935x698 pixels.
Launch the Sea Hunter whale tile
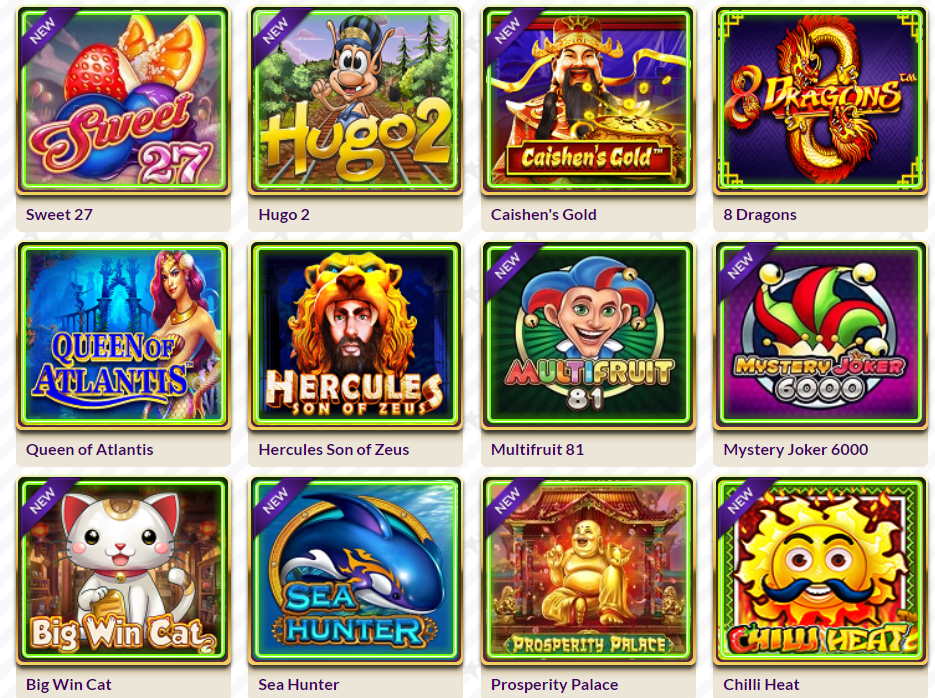click(355, 570)
